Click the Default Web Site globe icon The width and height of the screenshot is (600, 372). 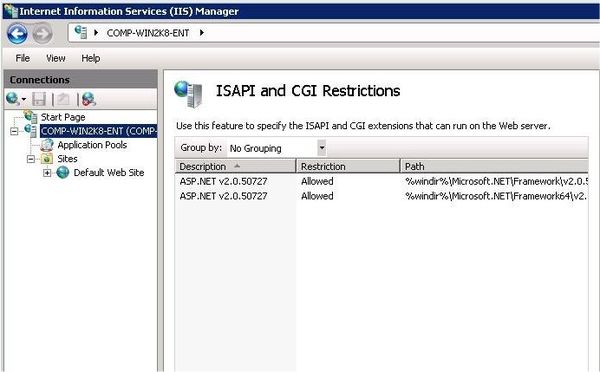[63, 173]
